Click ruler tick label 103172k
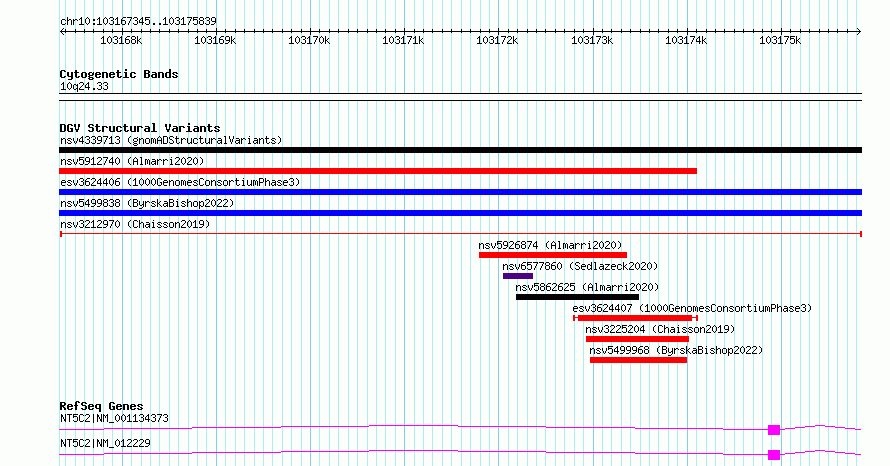The width and height of the screenshot is (890, 466). pos(497,40)
